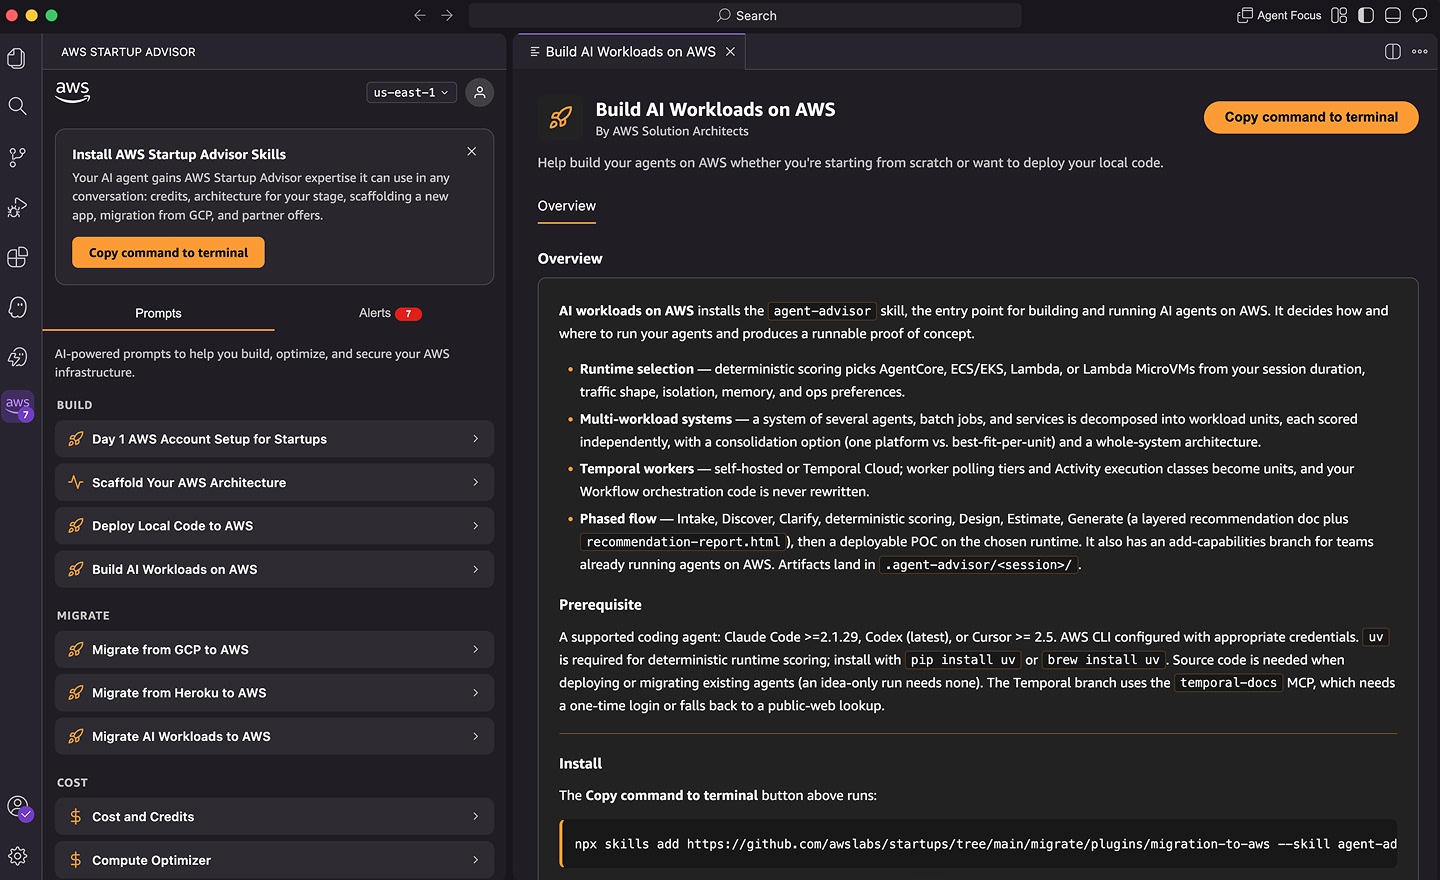Viewport: 1440px width, 880px height.
Task: Click the npx skills add command block
Action: 978,844
